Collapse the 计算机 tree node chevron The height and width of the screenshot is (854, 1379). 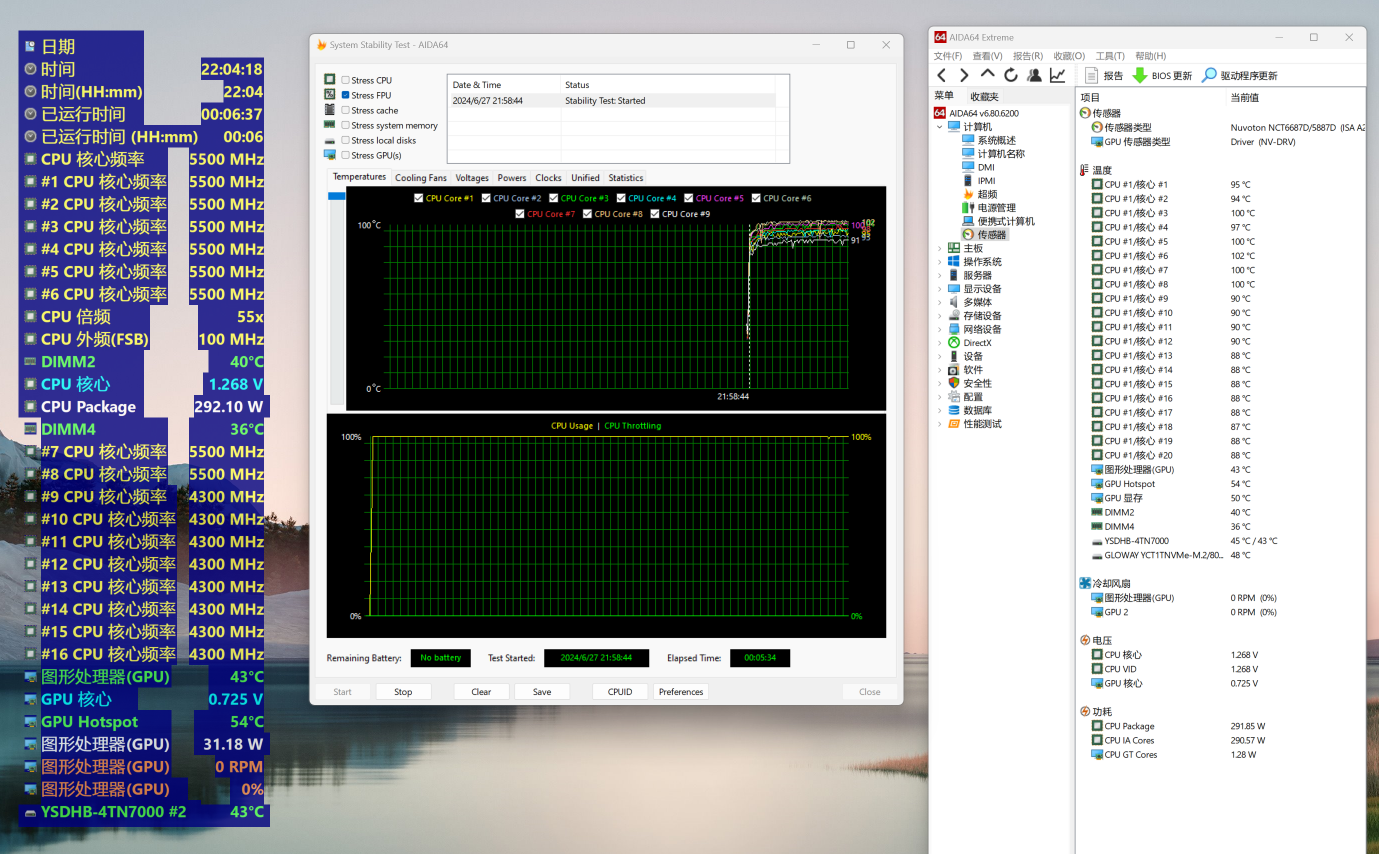tap(939, 127)
